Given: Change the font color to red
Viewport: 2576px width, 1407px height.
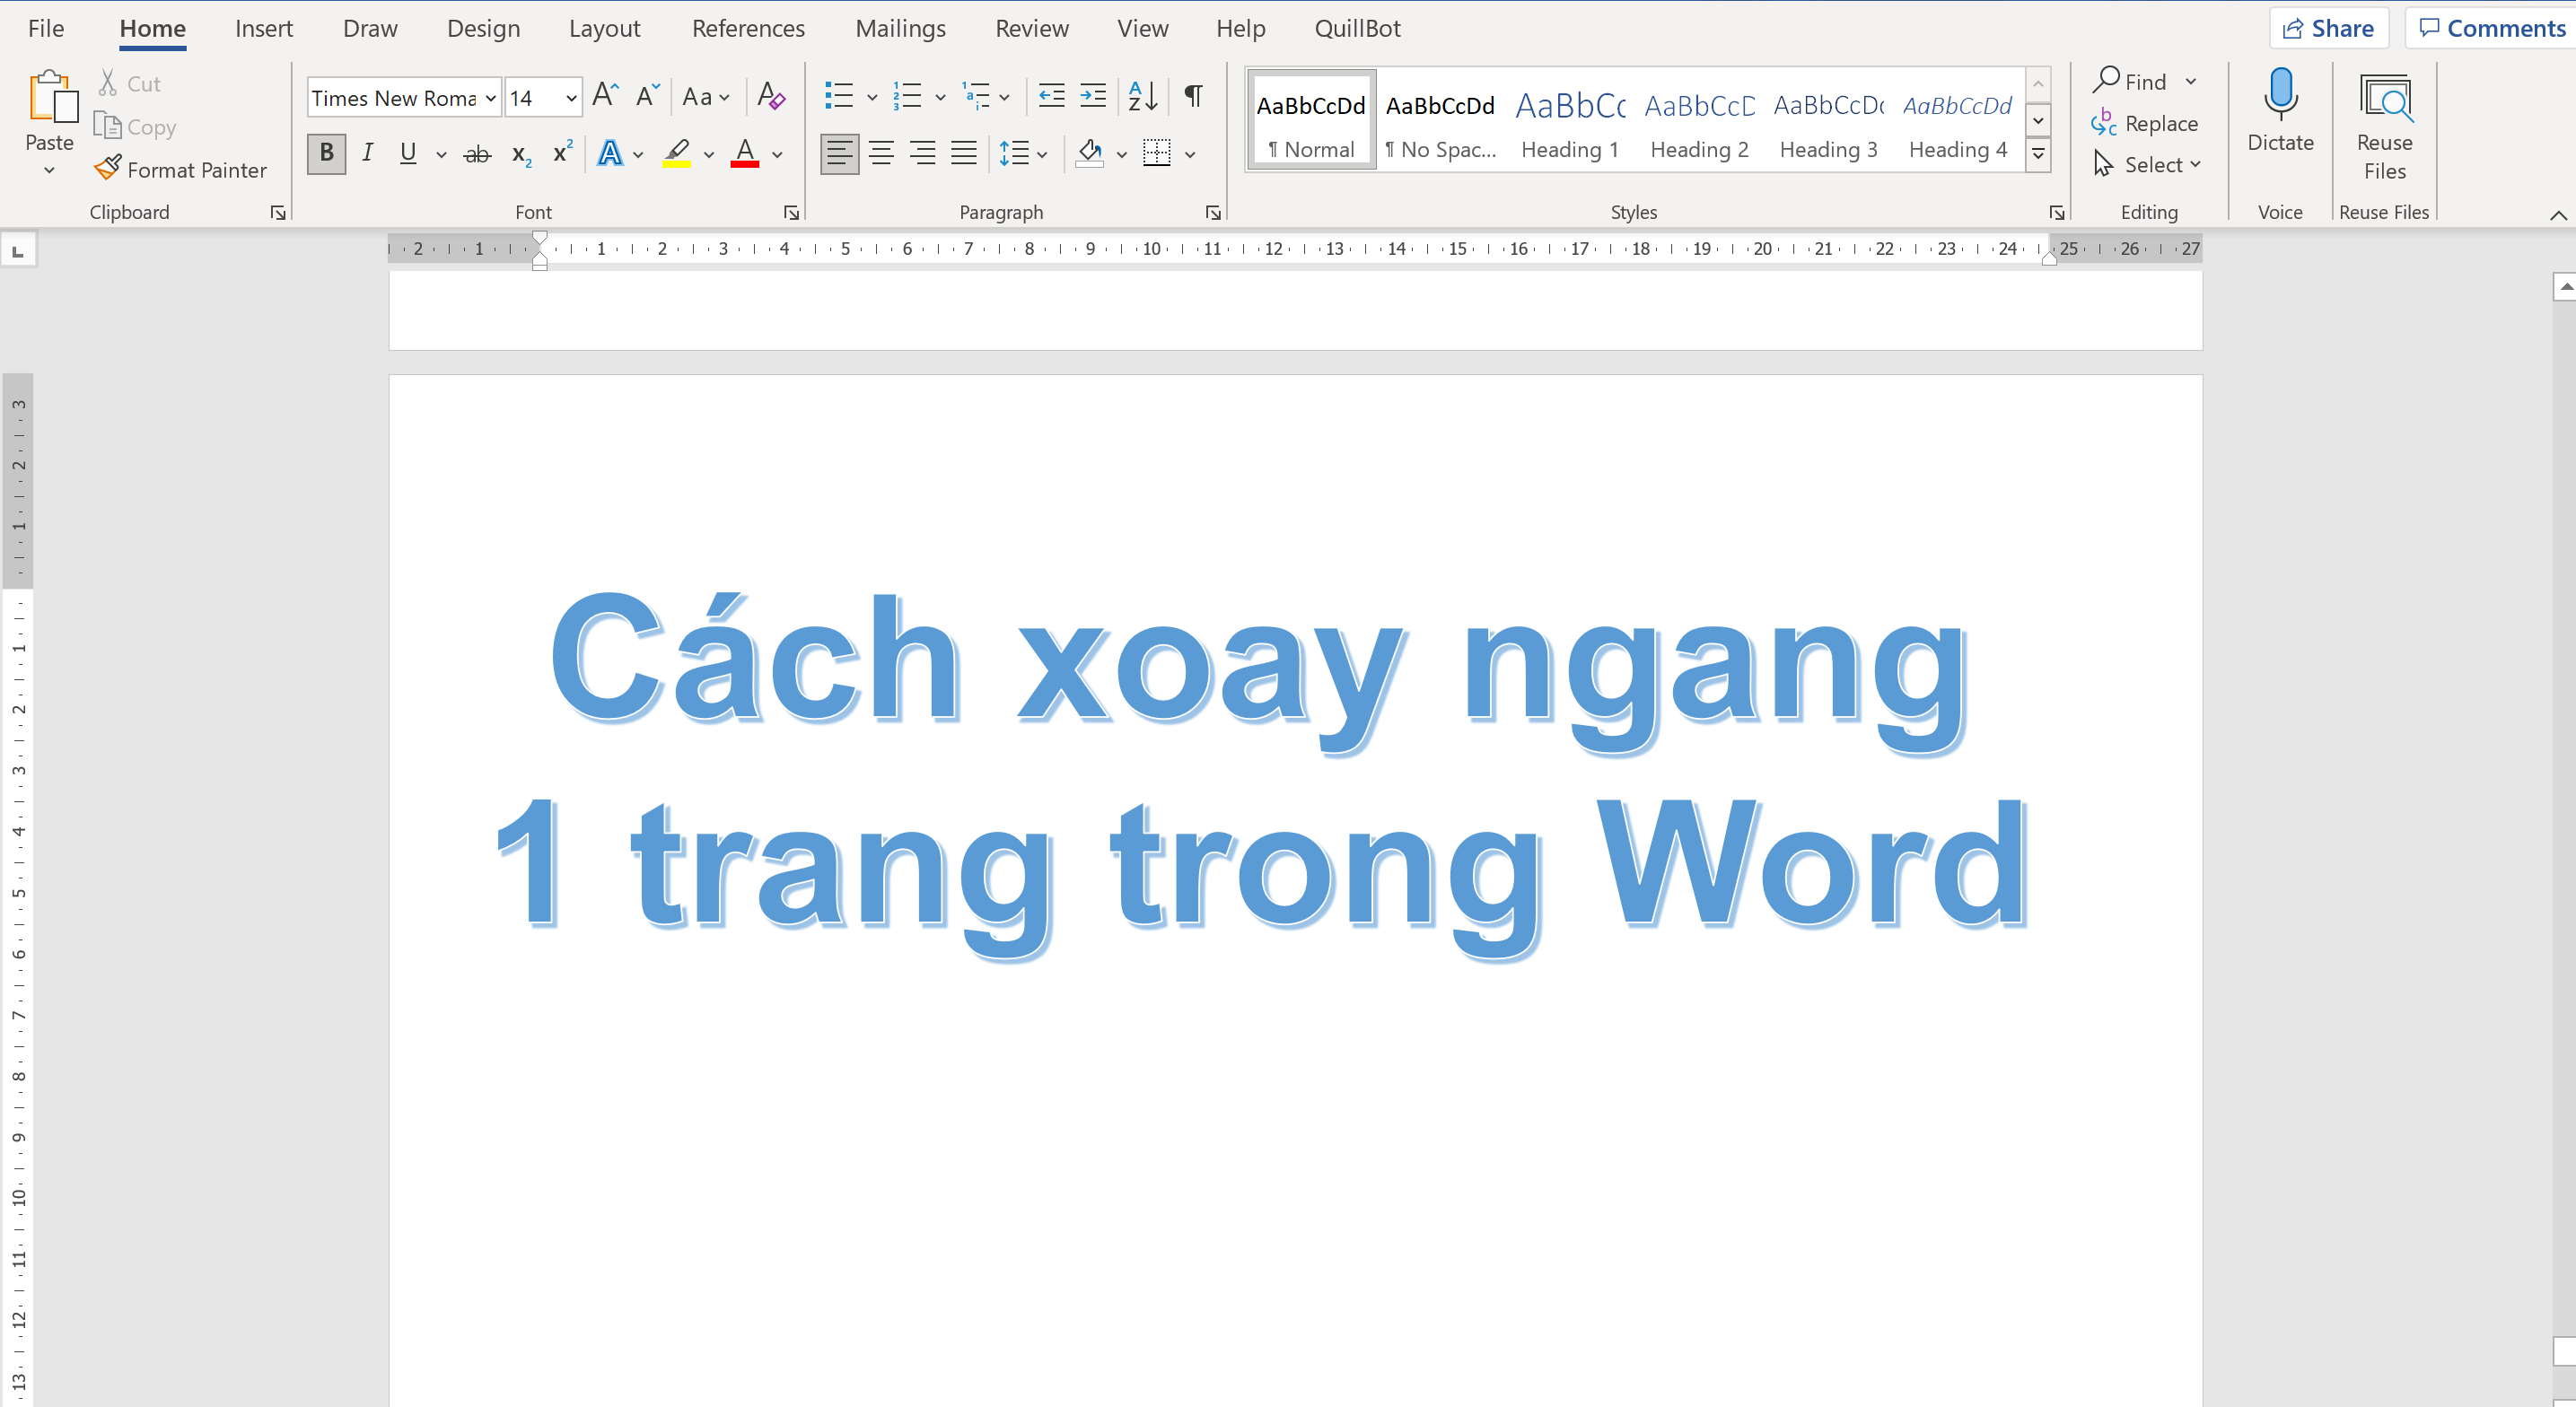Looking at the screenshot, I should click(746, 153).
